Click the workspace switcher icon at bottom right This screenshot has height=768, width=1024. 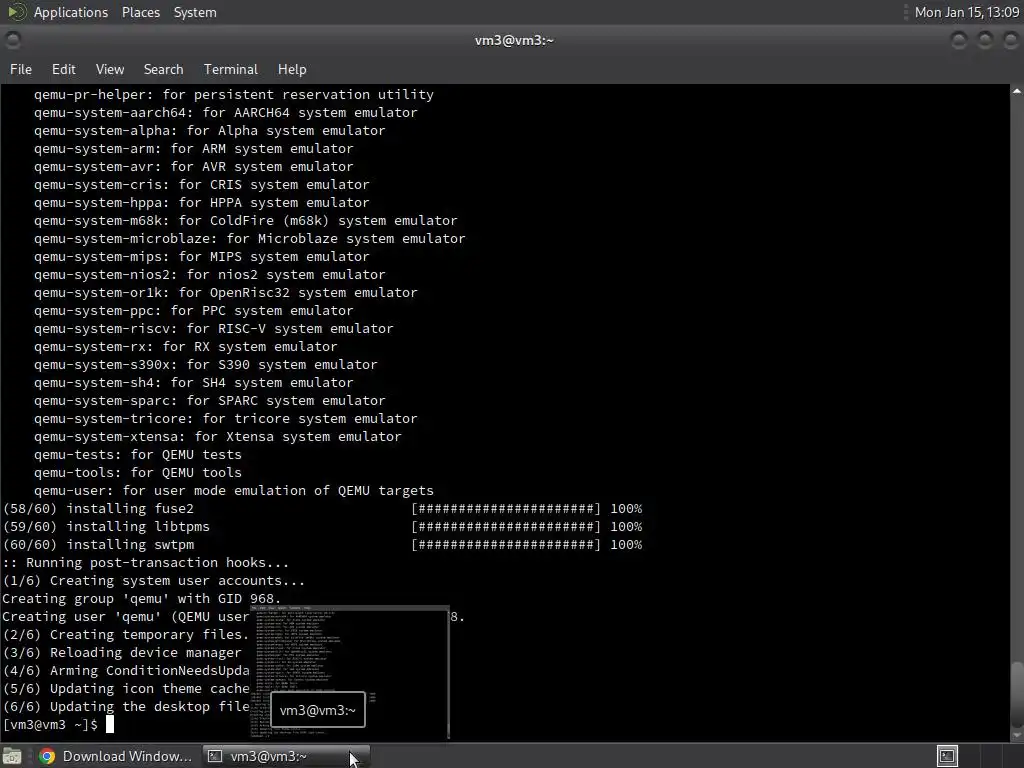(948, 756)
